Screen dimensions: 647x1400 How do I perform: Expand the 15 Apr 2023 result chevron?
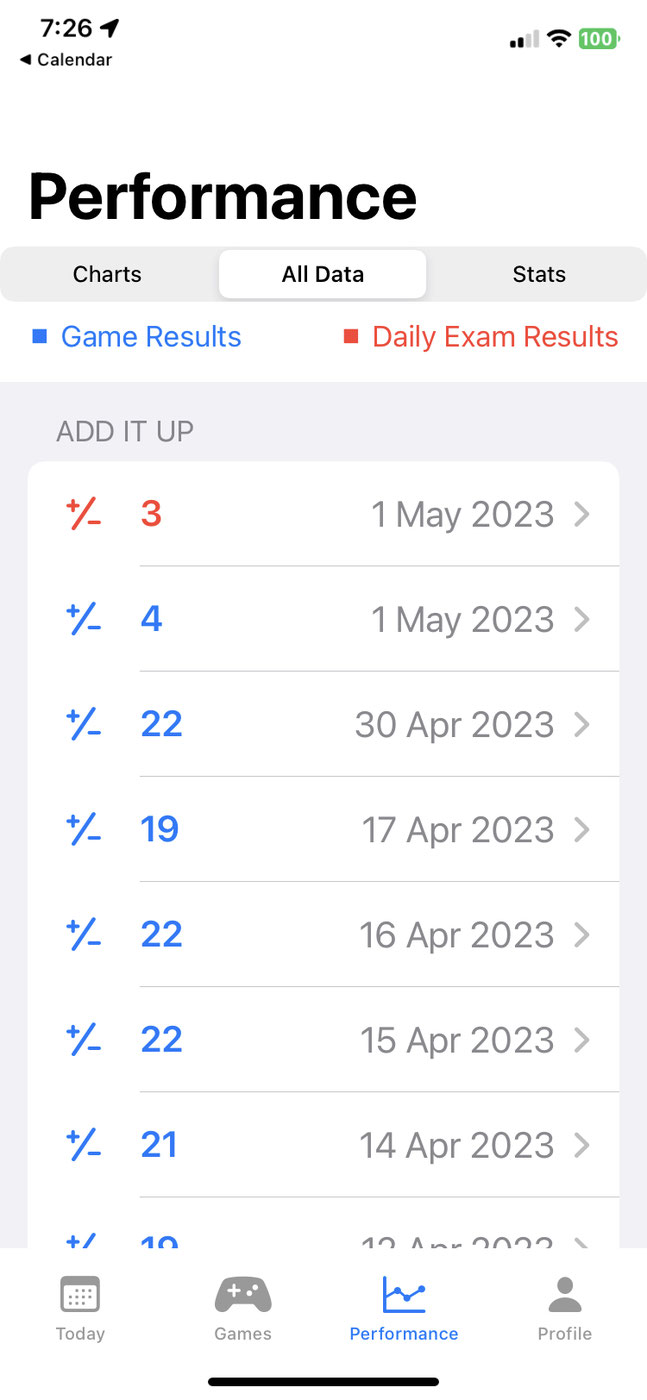[582, 1039]
